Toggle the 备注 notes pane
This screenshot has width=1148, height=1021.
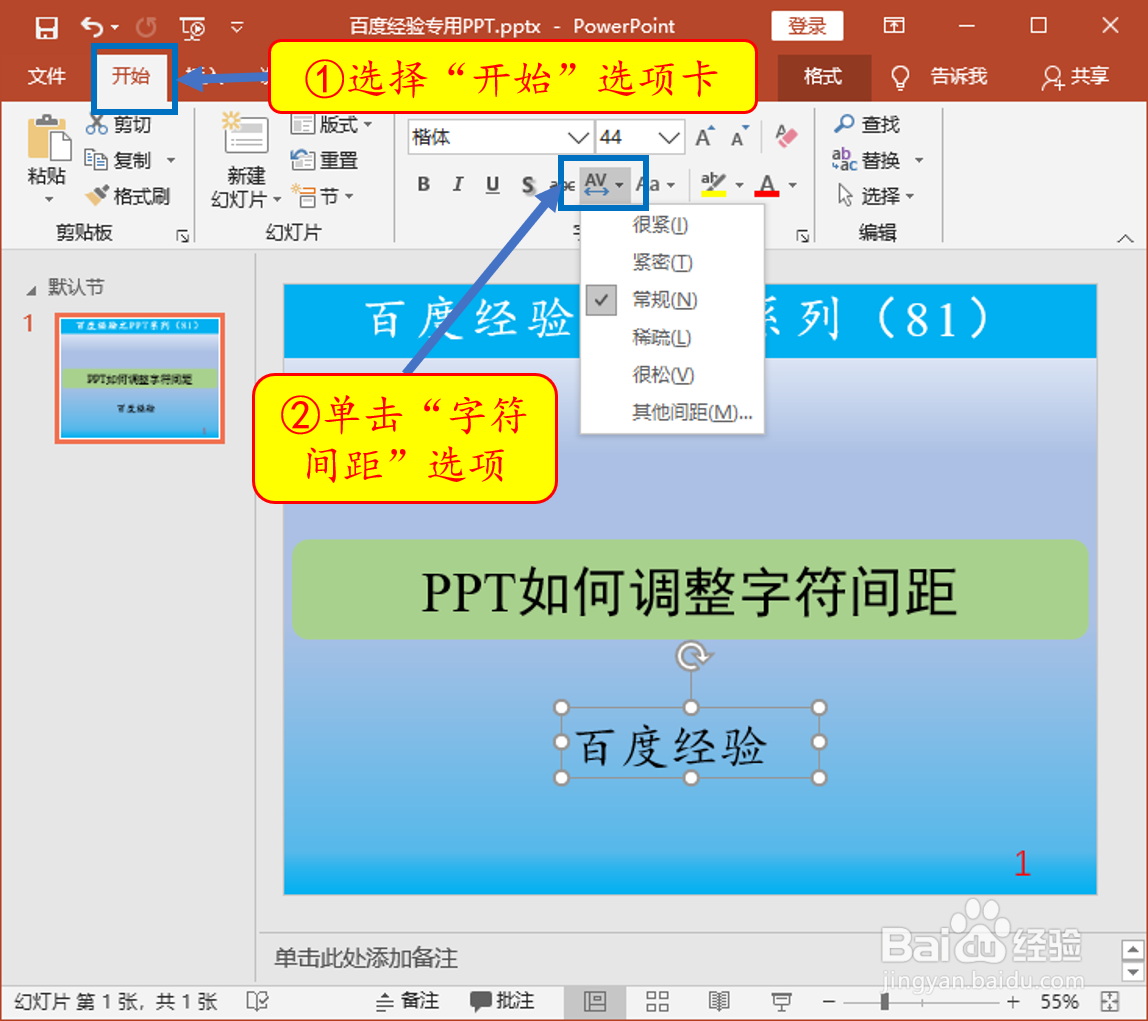(407, 1001)
